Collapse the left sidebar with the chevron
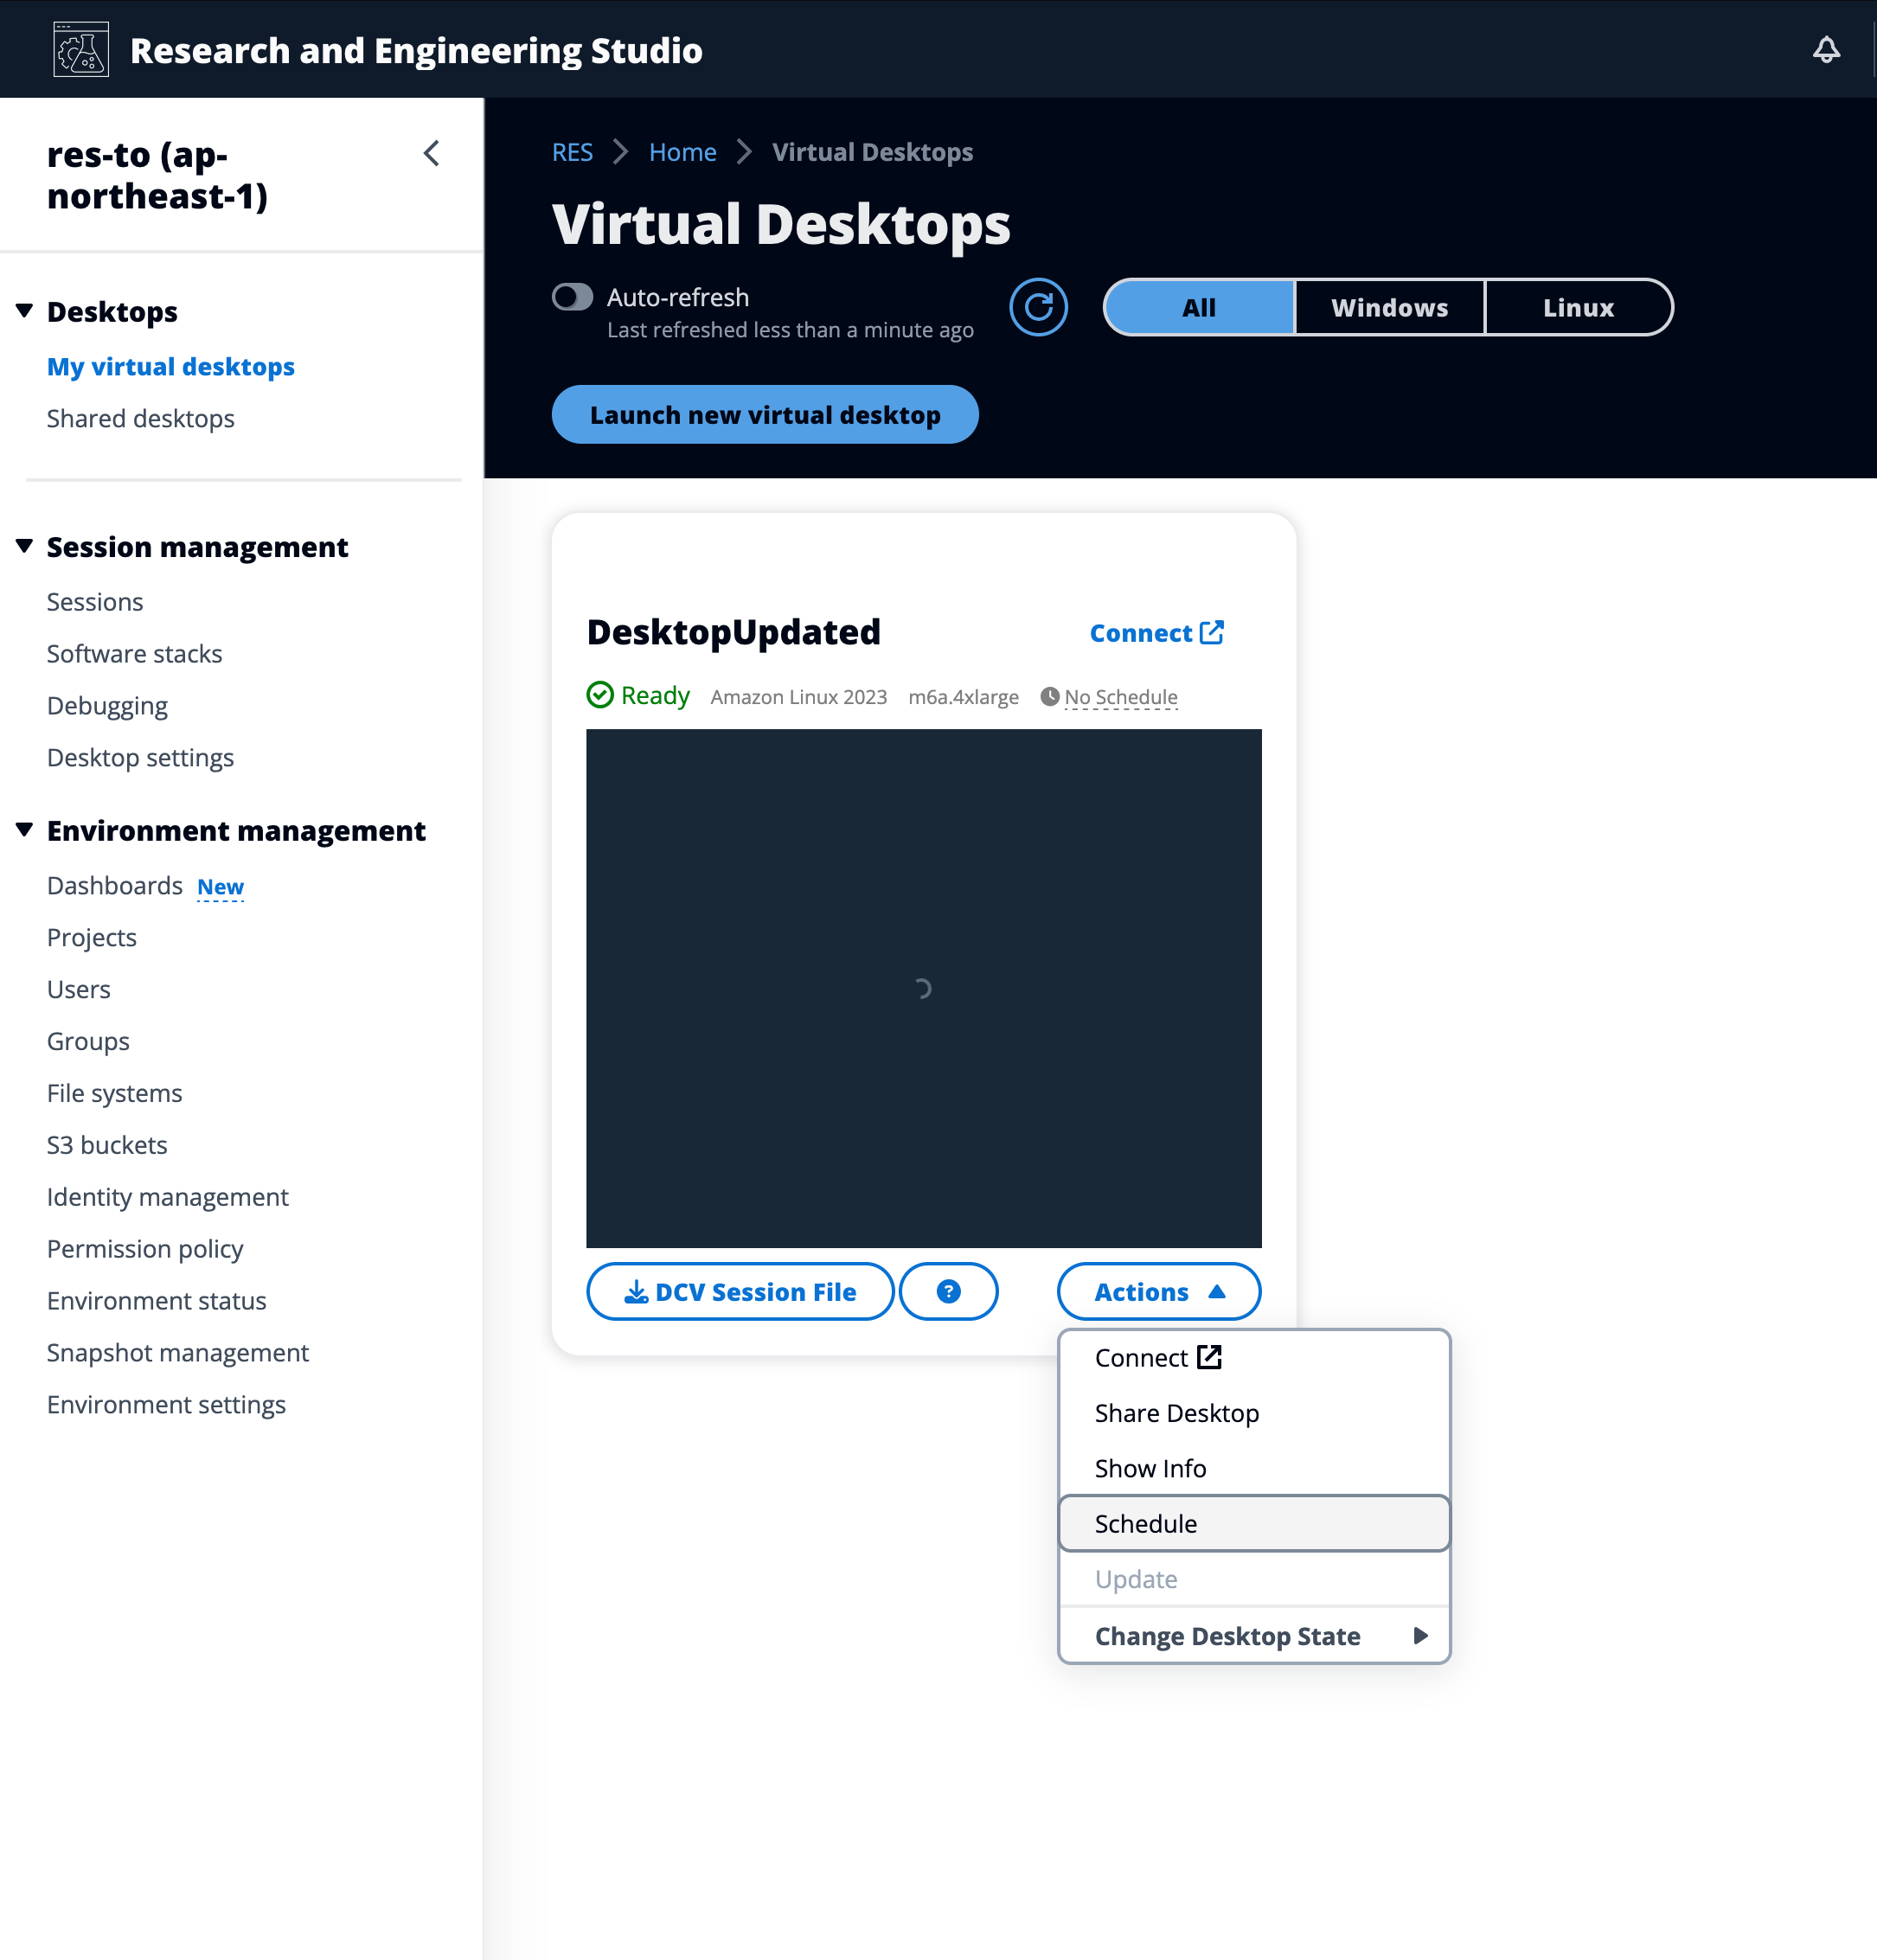The width and height of the screenshot is (1877, 1960). (432, 153)
